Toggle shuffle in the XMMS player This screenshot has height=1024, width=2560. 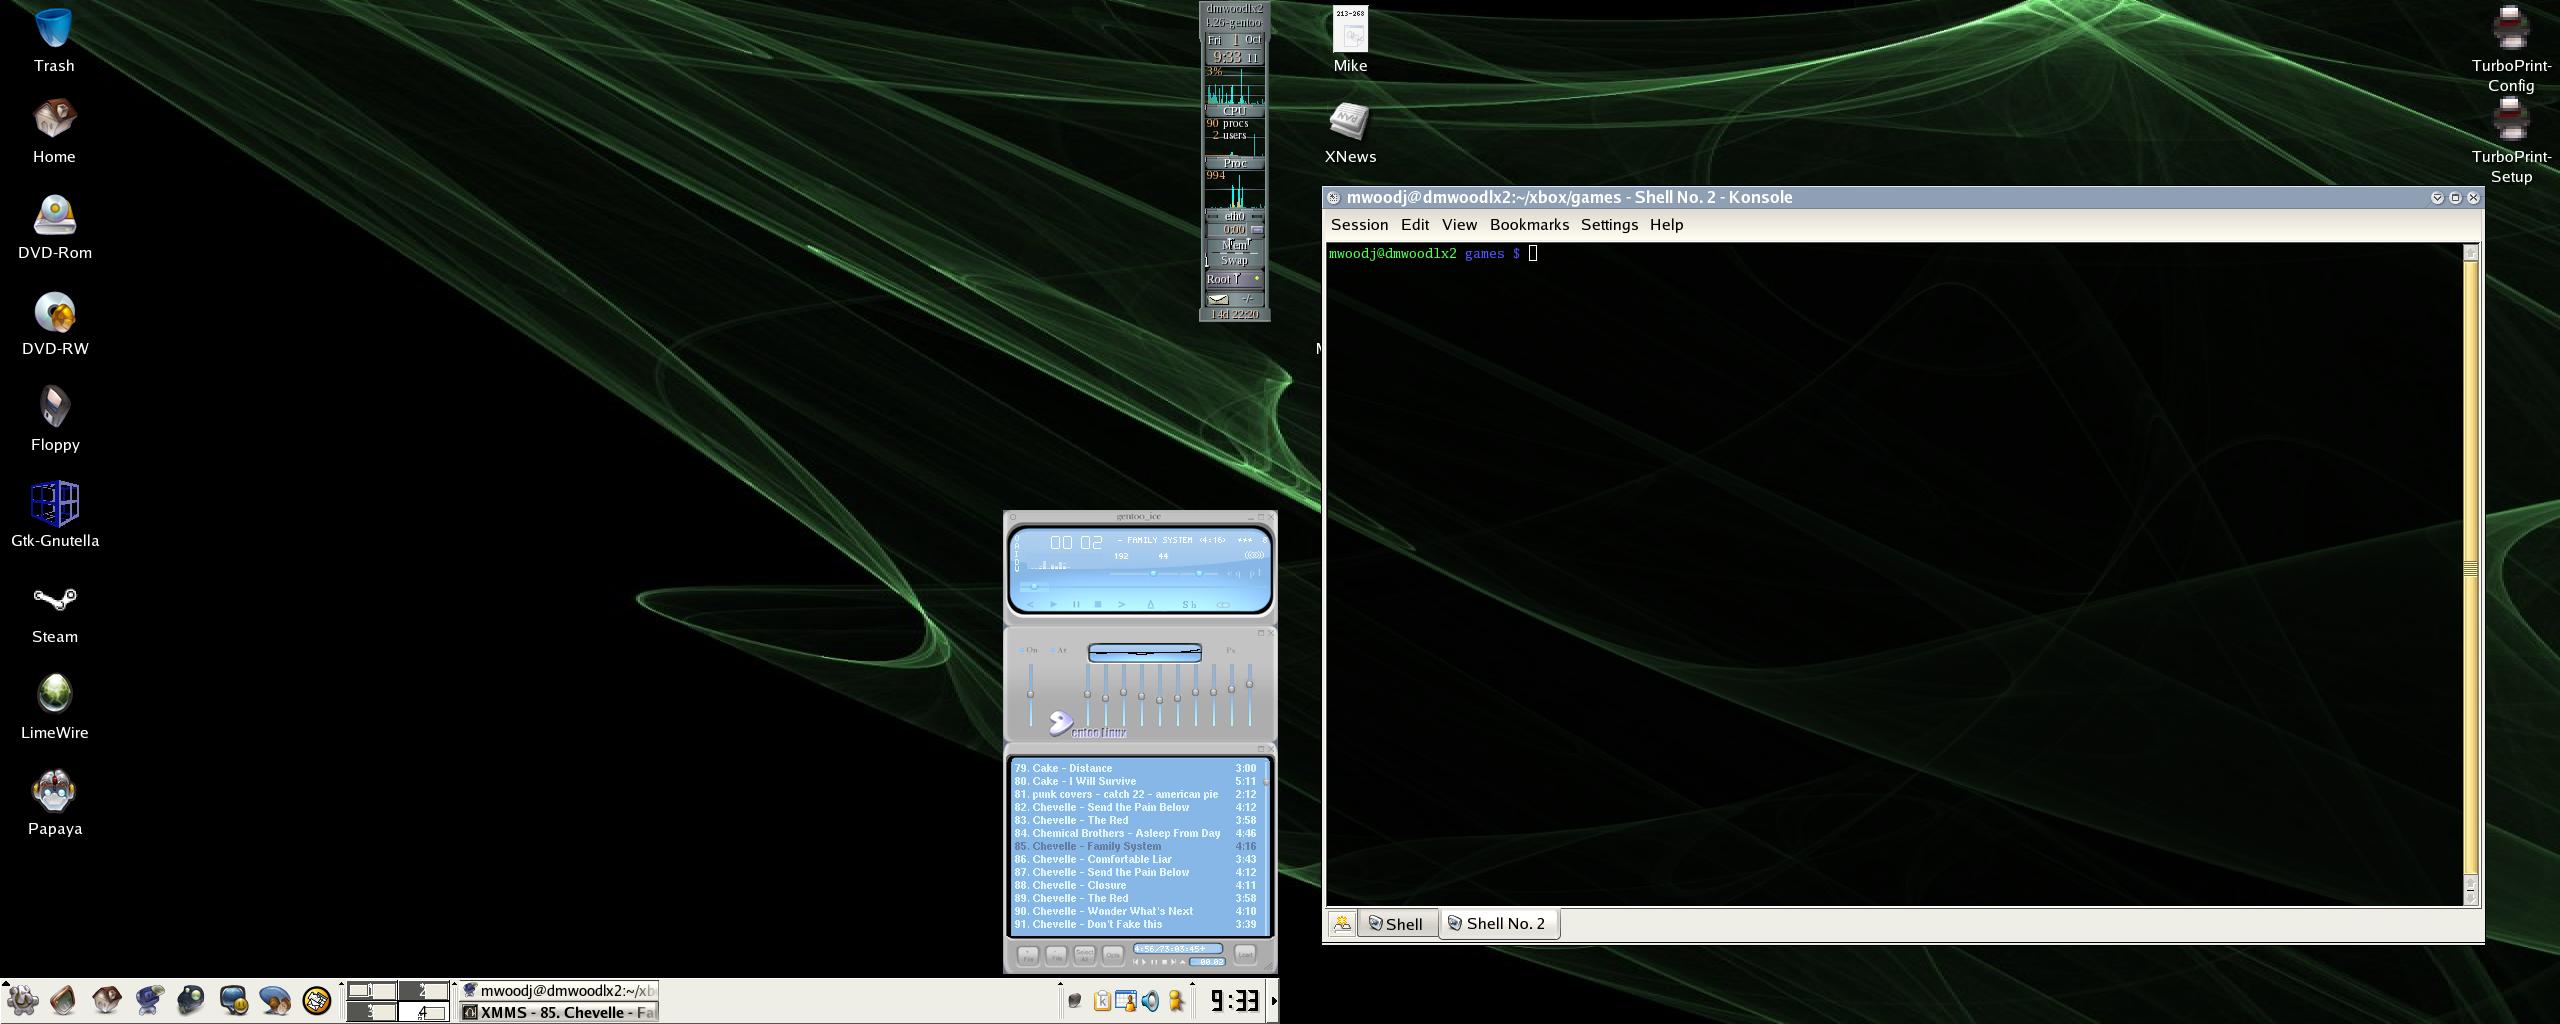point(1189,604)
